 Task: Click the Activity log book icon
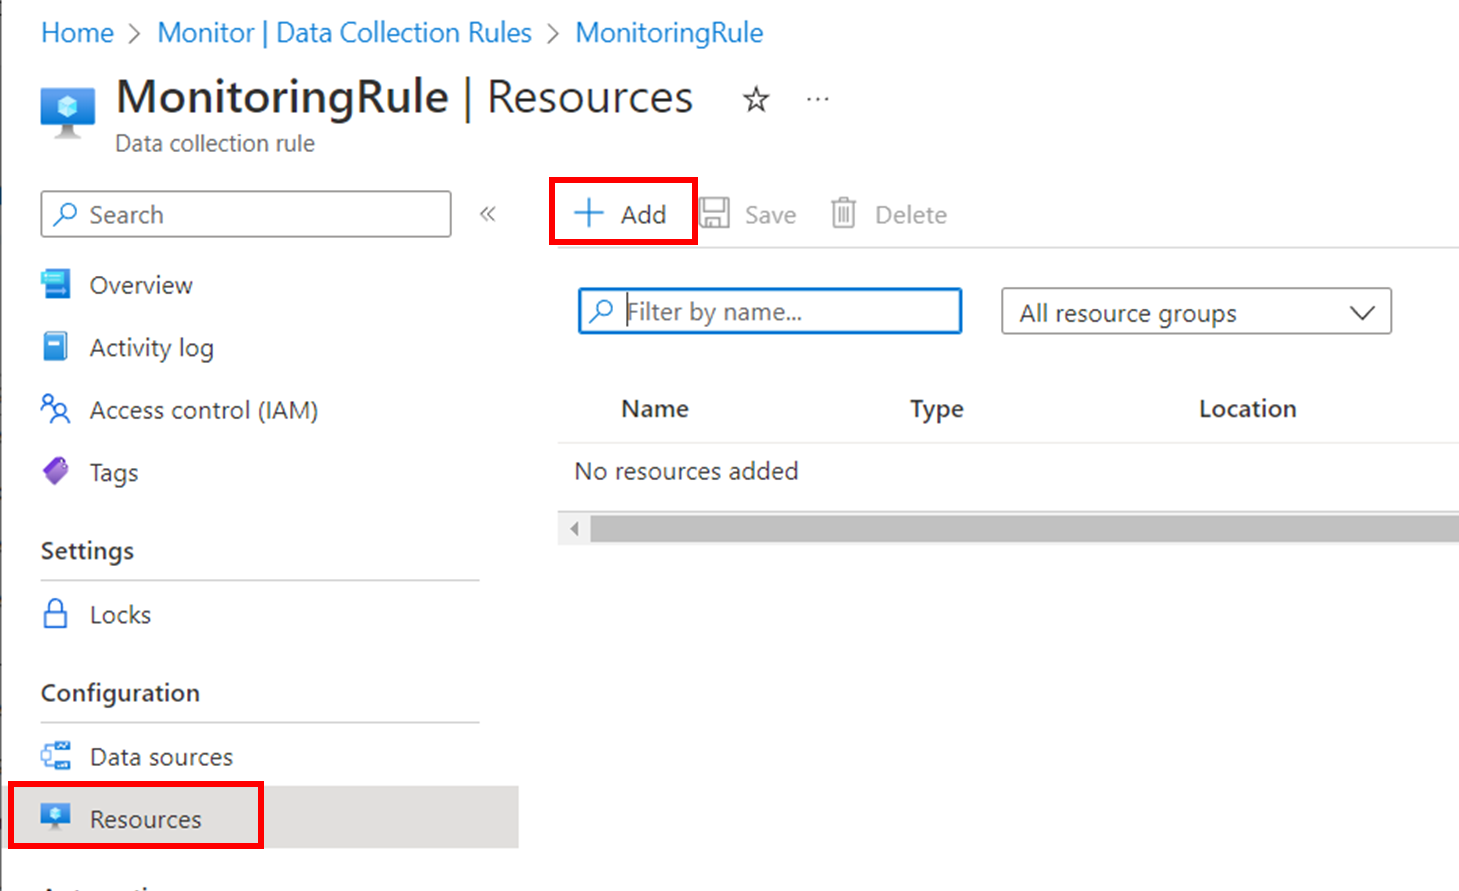56,347
